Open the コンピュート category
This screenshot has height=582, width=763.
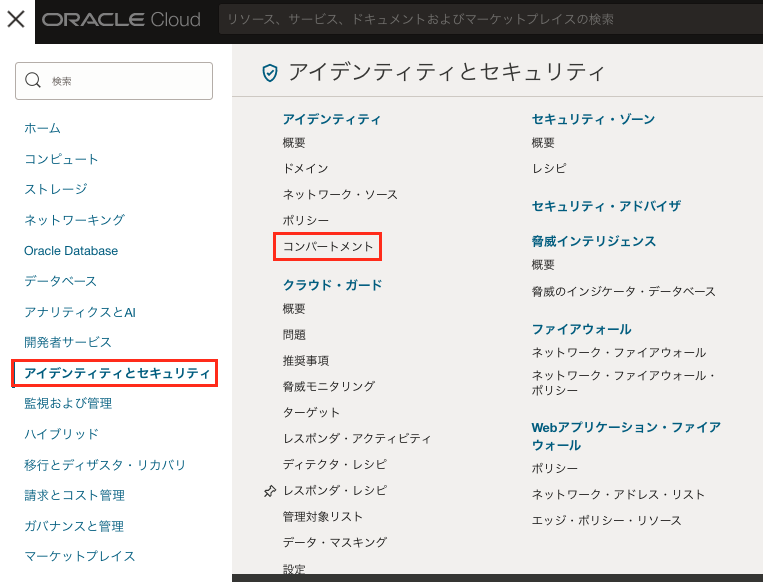coord(61,159)
